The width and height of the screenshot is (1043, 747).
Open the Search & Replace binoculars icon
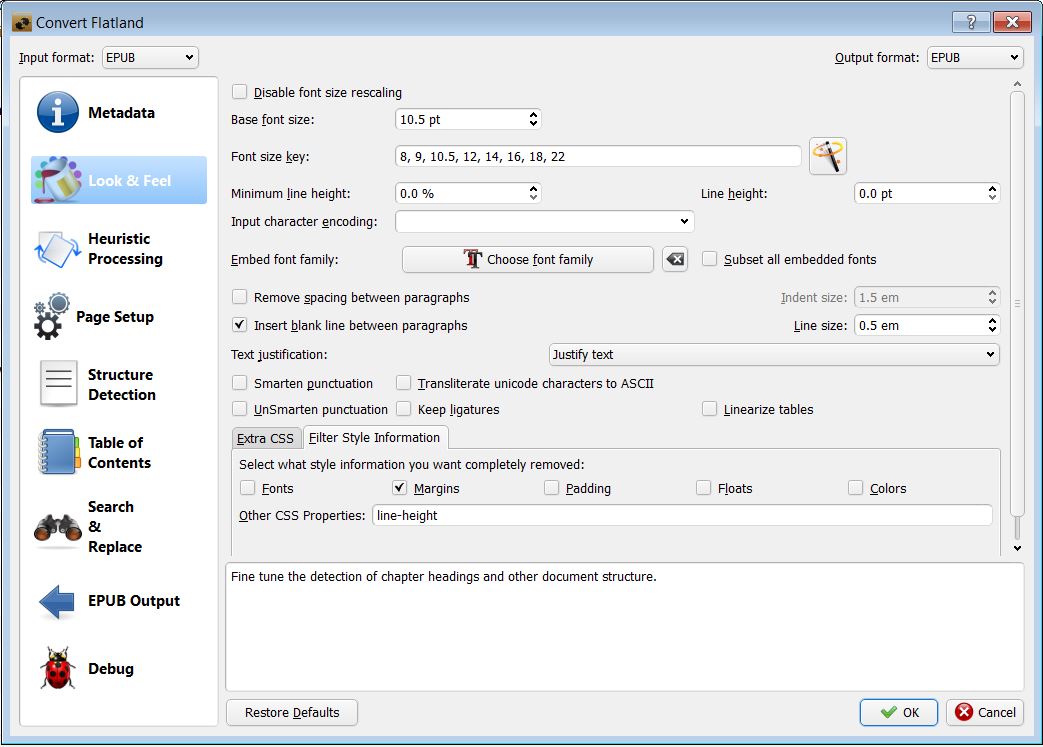tap(58, 527)
